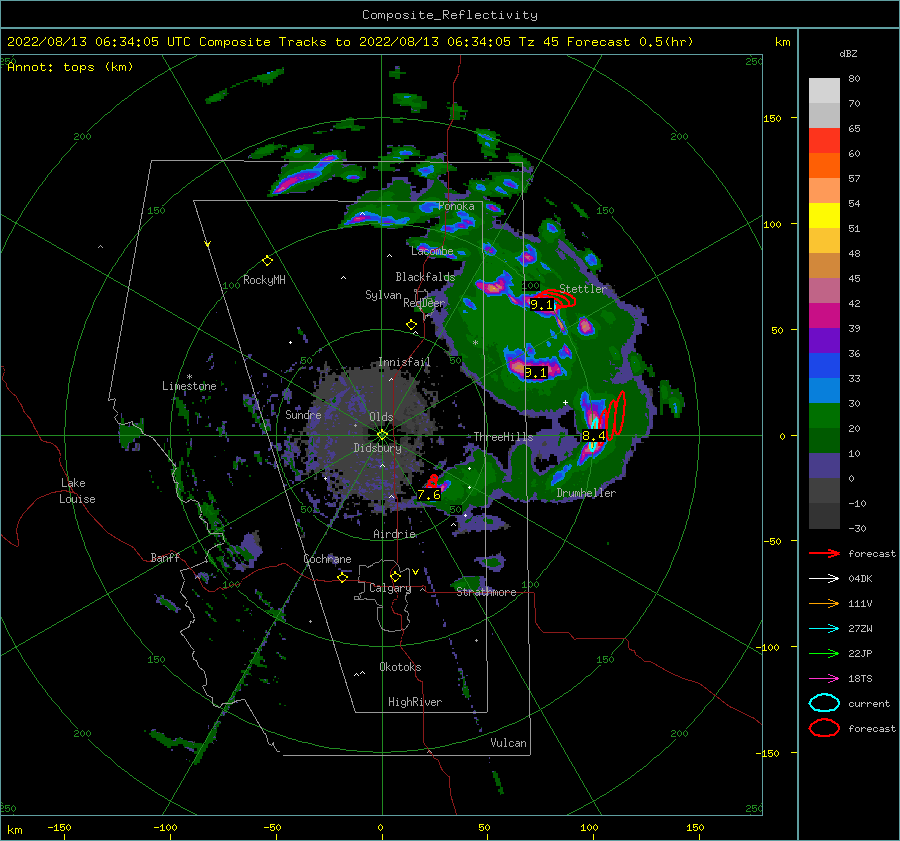
Task: Select storm top label 9.1
Action: [x=541, y=305]
